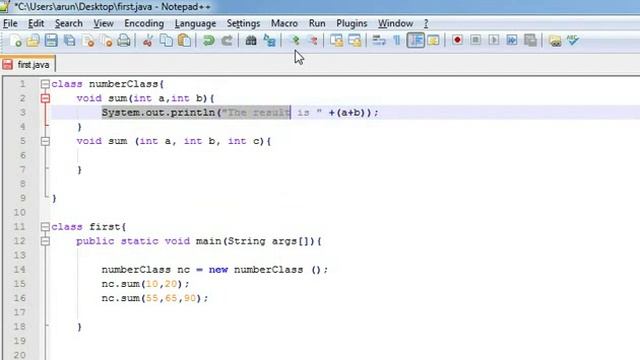Image resolution: width=640 pixels, height=360 pixels.
Task: Click line number 10 in the margin
Action: (19, 213)
